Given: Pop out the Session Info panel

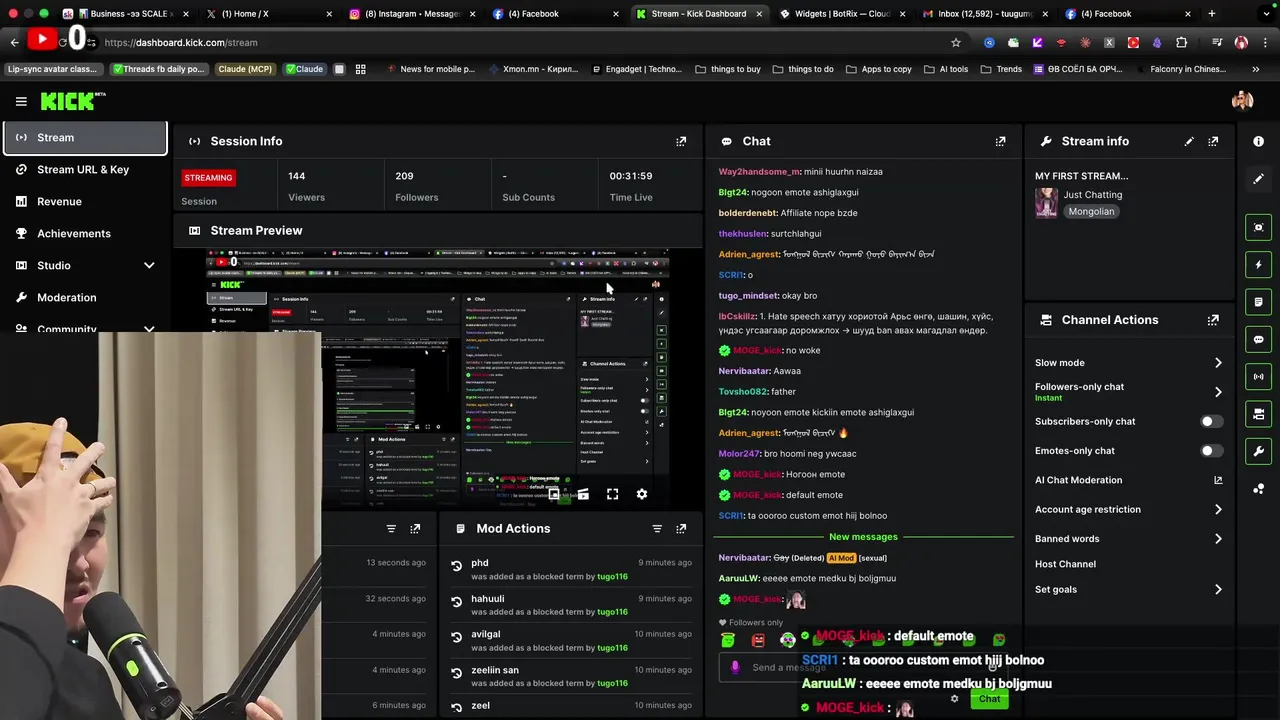Looking at the screenshot, I should click(x=681, y=141).
